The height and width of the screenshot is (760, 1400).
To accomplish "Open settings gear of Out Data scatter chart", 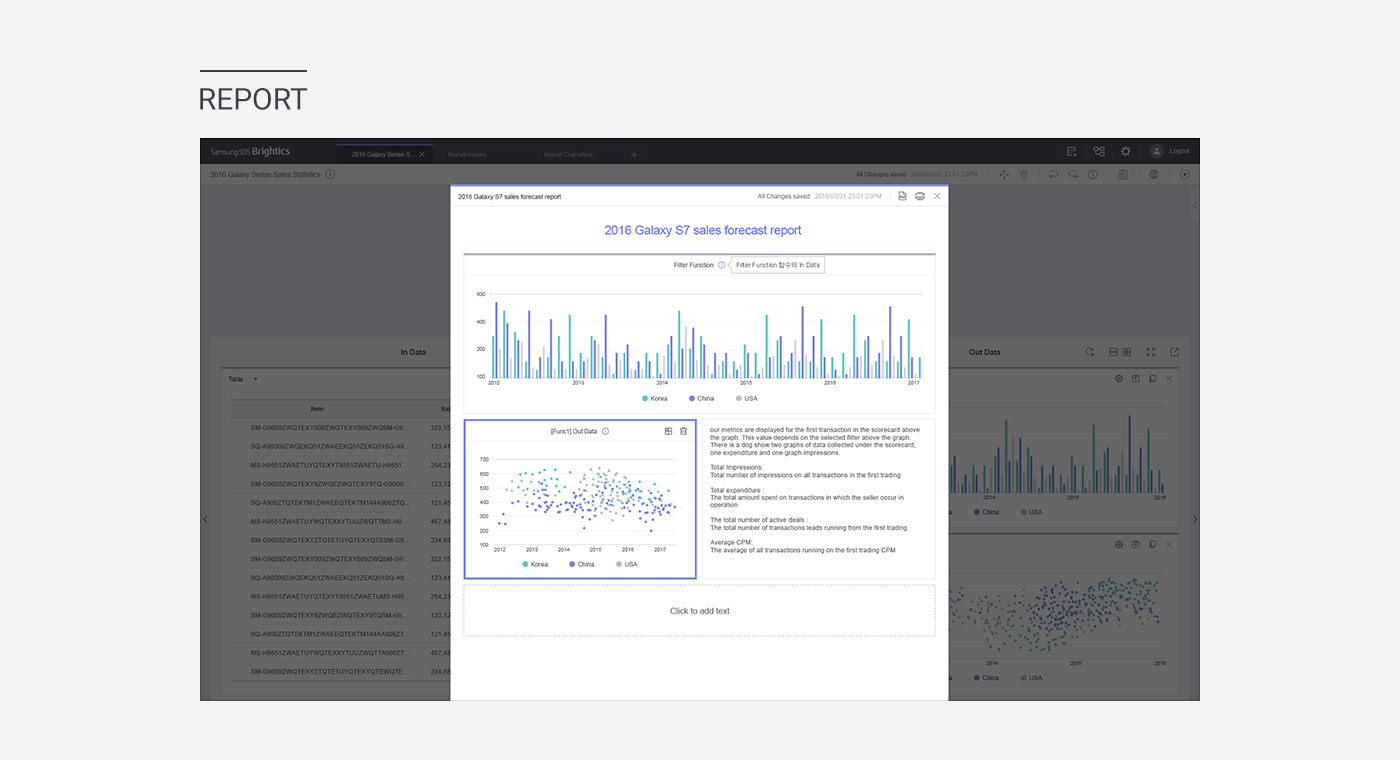I will 1119,544.
